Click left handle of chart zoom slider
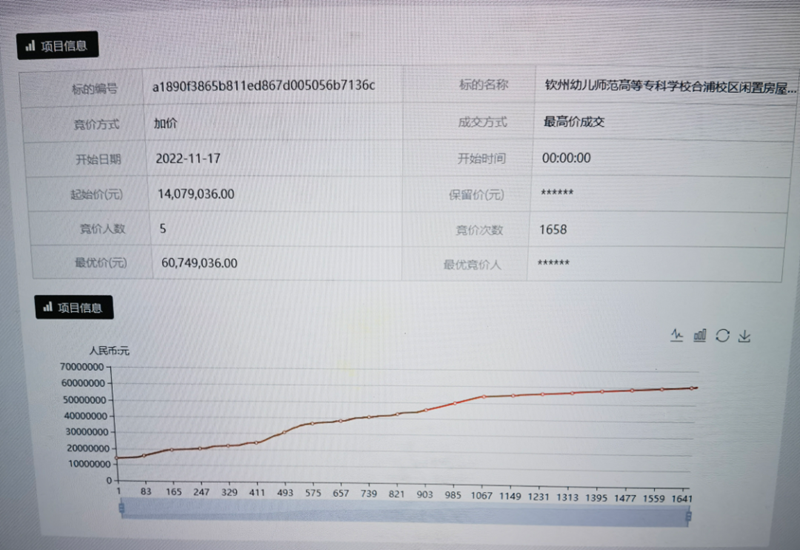800x550 pixels. [120, 513]
